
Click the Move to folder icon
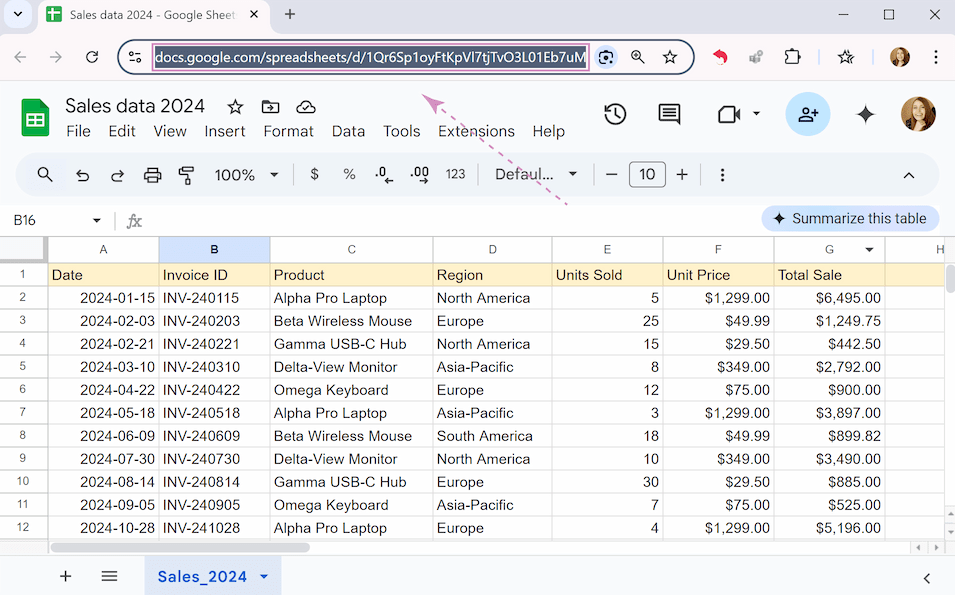(x=270, y=107)
